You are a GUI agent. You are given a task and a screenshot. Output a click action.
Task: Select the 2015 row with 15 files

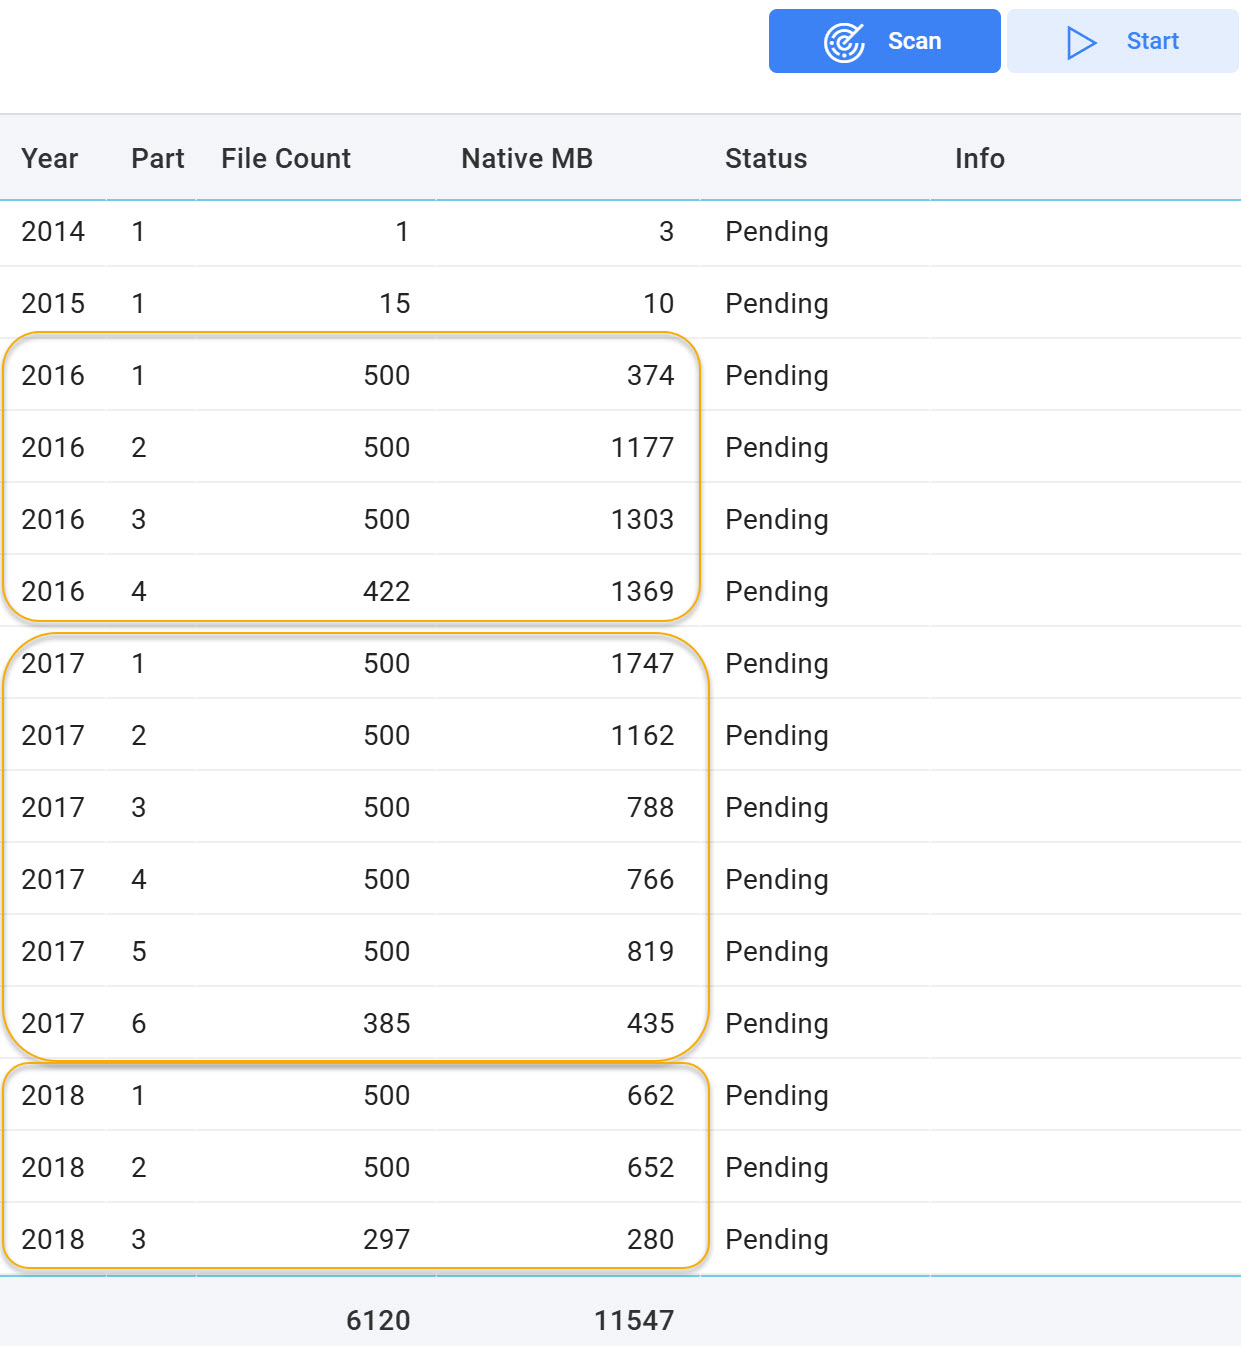click(620, 304)
